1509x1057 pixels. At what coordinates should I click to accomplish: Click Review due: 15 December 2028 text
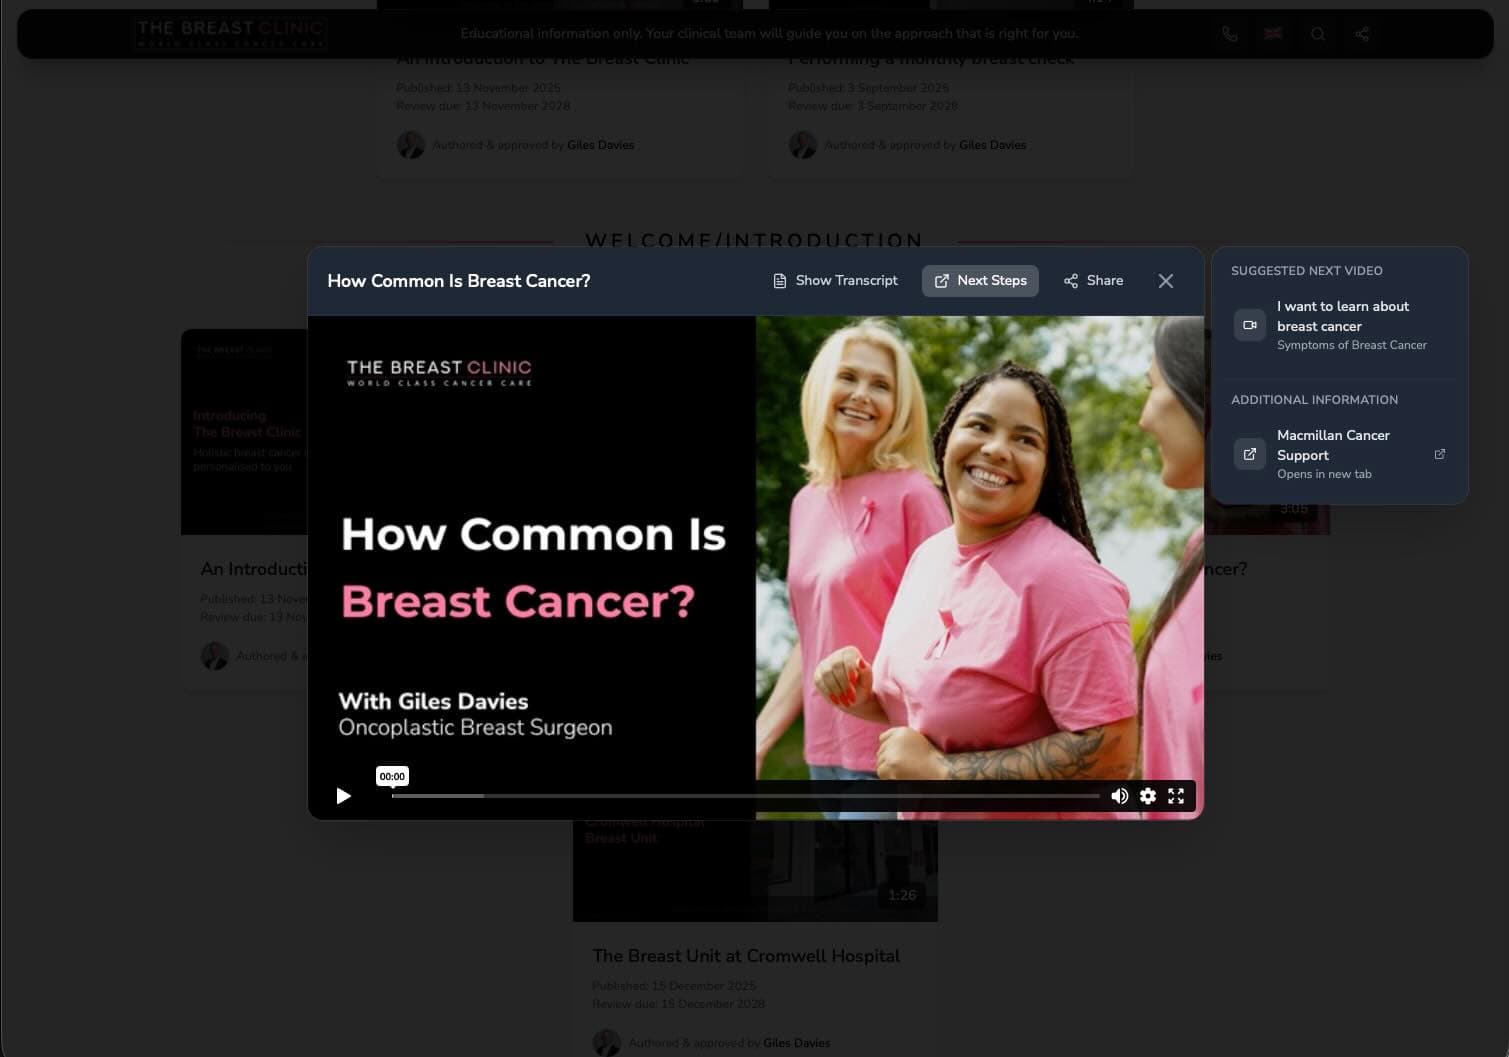[678, 1004]
